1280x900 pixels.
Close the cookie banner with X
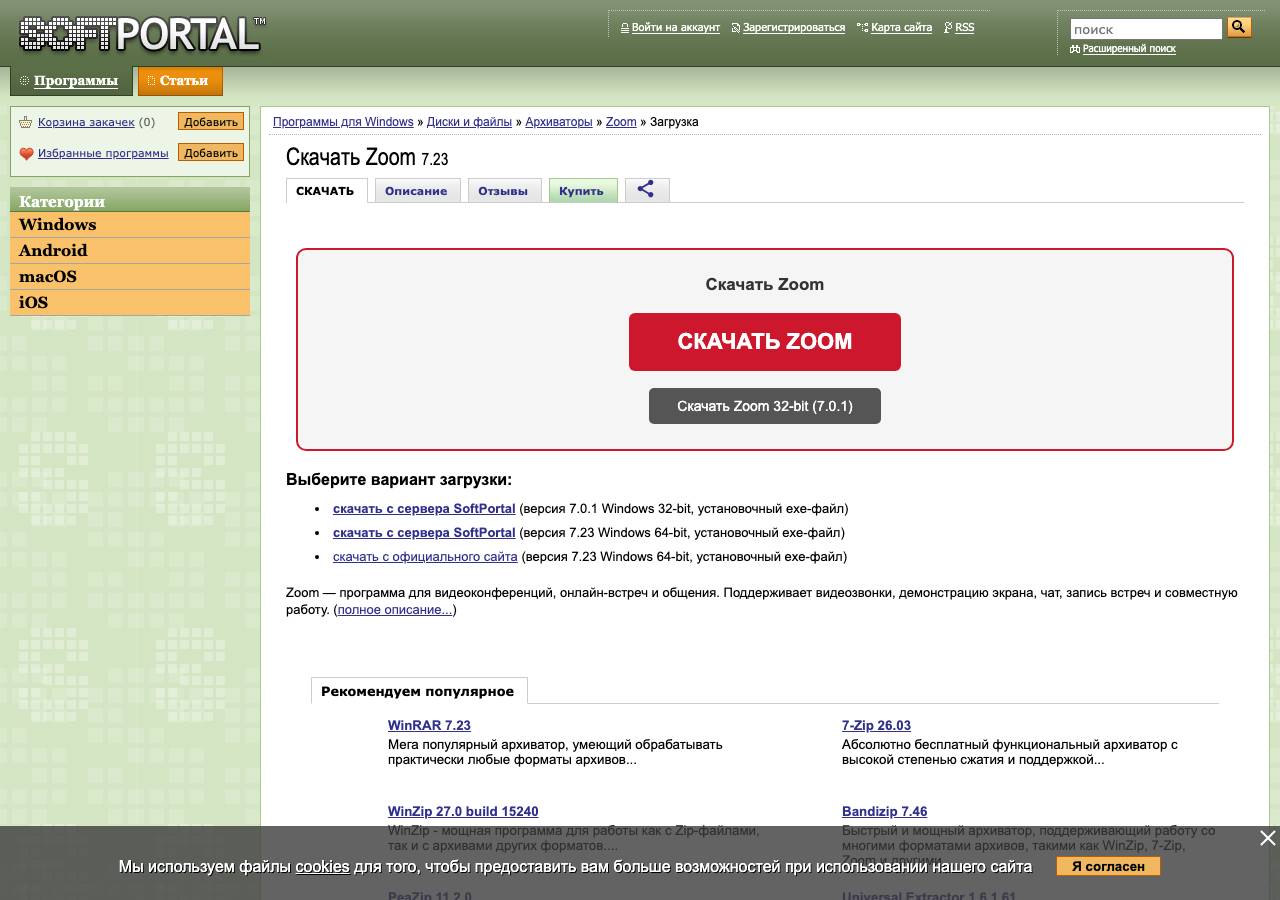click(1267, 838)
